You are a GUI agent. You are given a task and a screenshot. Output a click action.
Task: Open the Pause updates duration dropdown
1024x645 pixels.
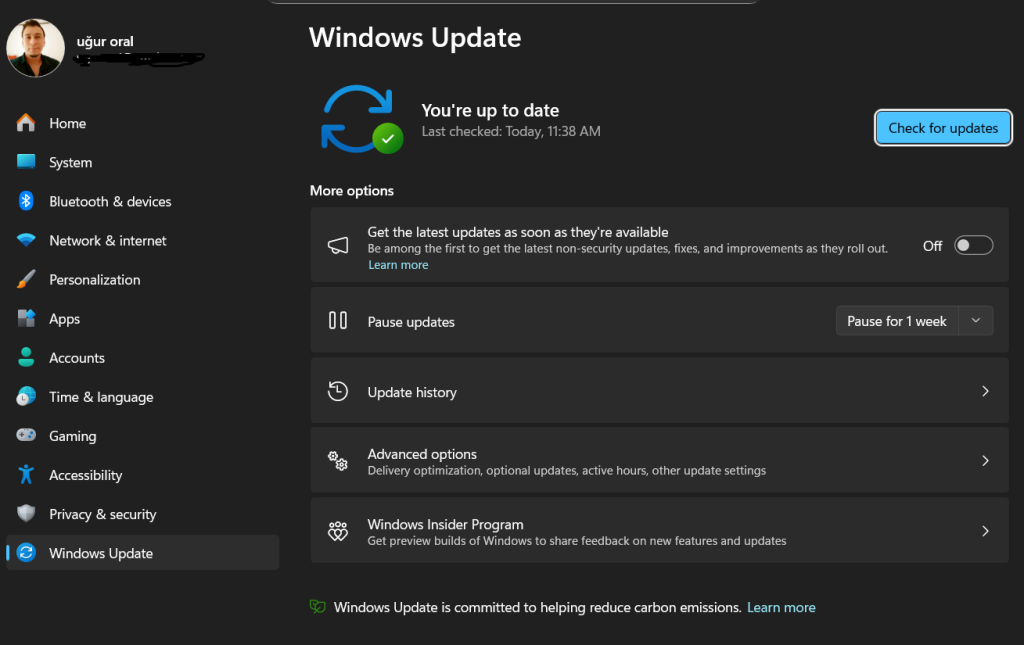tap(975, 320)
